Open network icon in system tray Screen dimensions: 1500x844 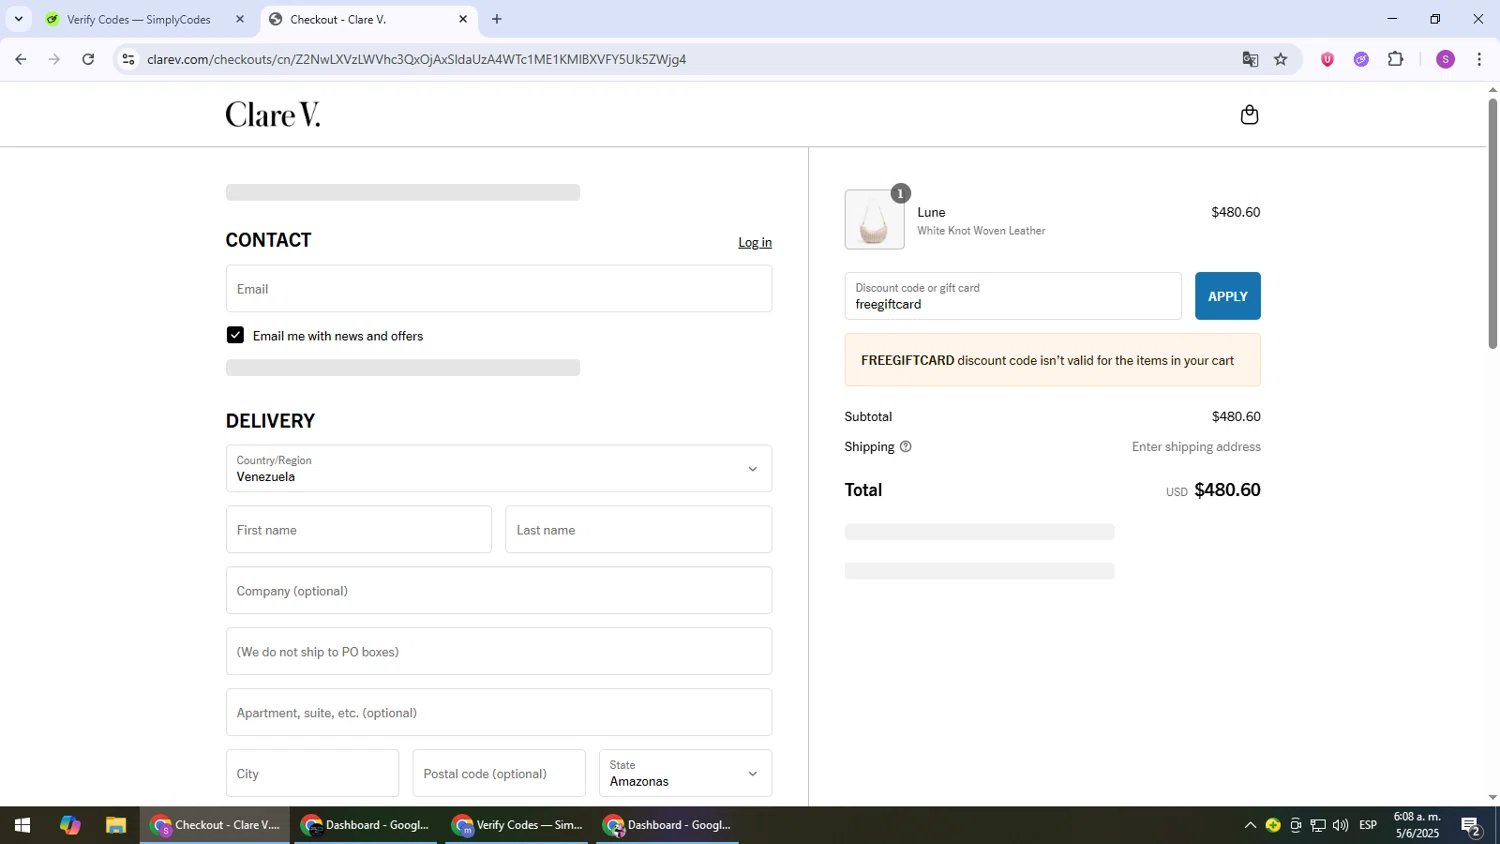1318,825
